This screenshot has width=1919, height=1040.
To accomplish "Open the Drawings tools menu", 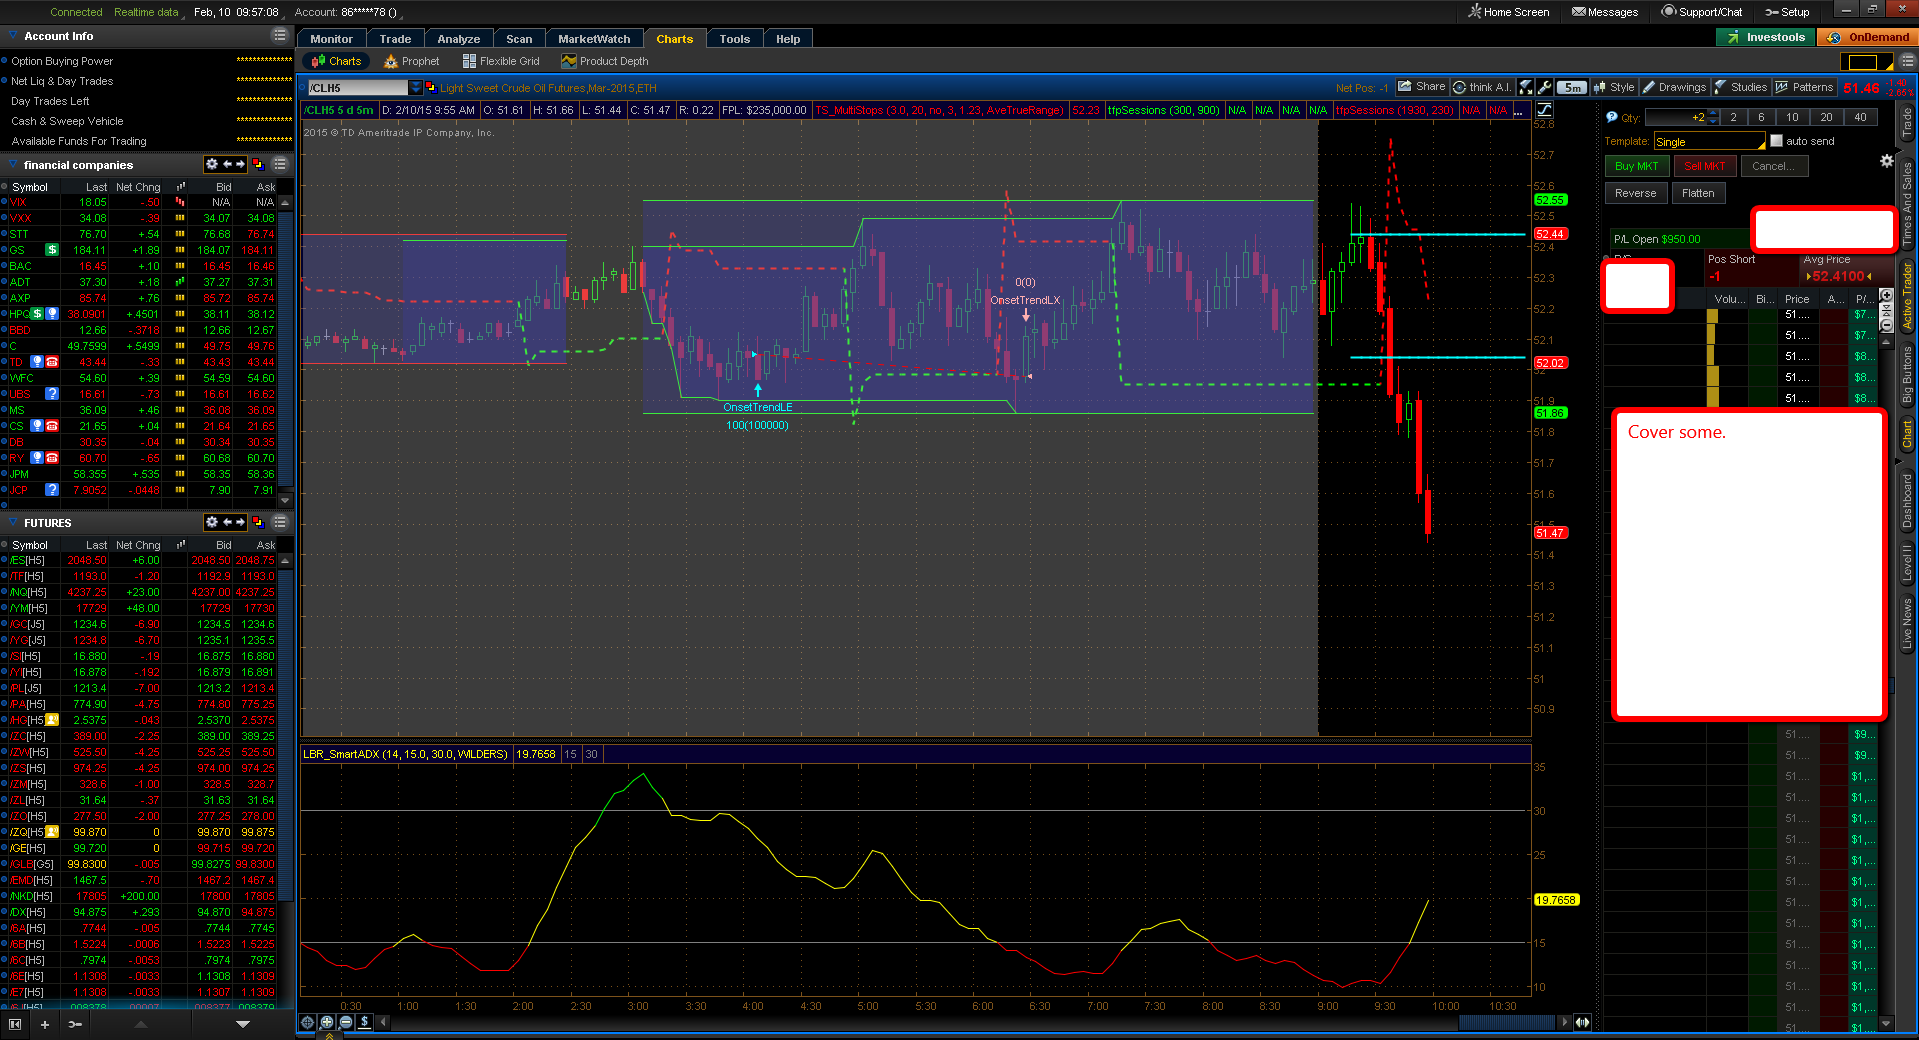I will pos(1675,87).
